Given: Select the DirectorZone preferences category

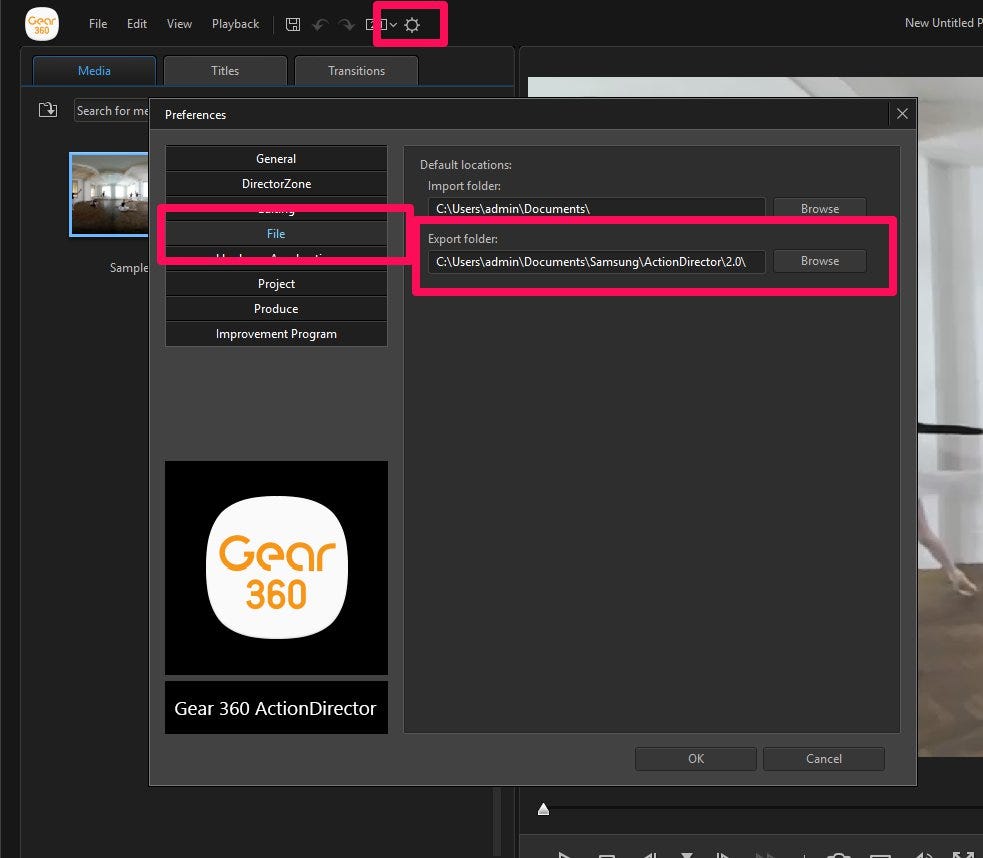Looking at the screenshot, I should coord(276,184).
